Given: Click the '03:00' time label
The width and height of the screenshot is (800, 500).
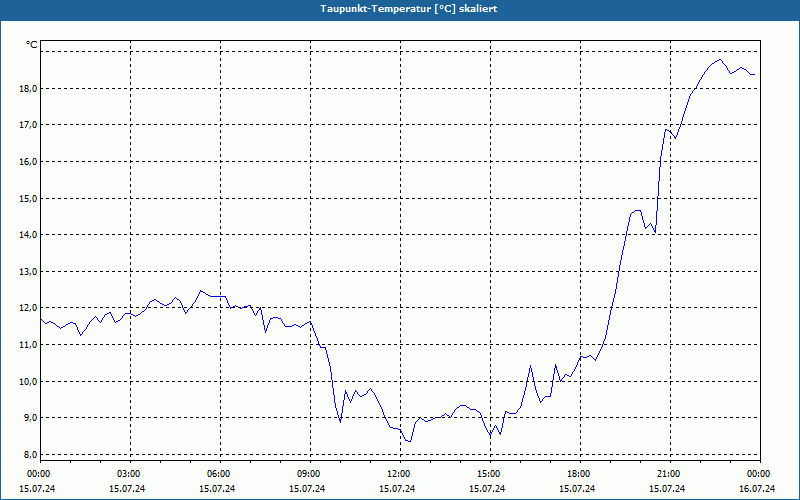Looking at the screenshot, I should 128,474.
